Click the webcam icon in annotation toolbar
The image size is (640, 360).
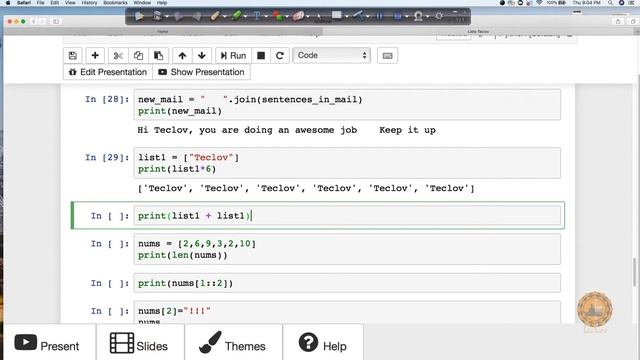pyautogui.click(x=418, y=16)
